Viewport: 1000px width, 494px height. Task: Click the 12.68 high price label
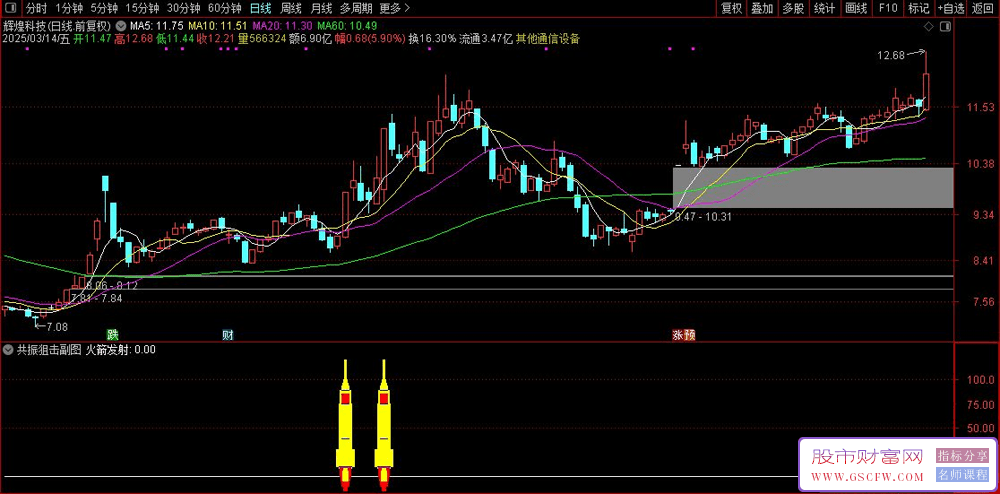point(890,55)
